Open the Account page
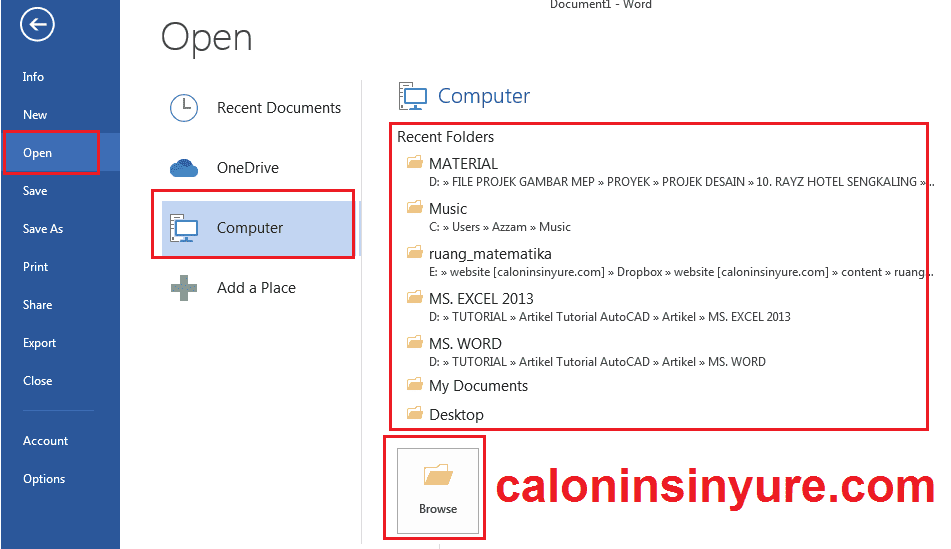951x549 pixels. 45,441
